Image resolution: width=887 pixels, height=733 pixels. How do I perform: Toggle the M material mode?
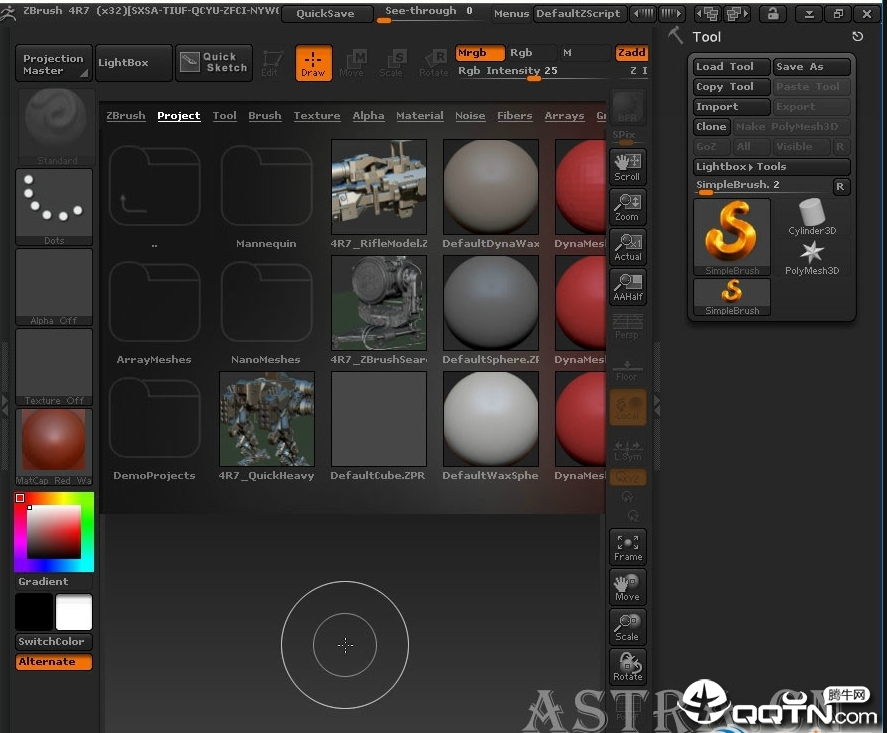584,53
